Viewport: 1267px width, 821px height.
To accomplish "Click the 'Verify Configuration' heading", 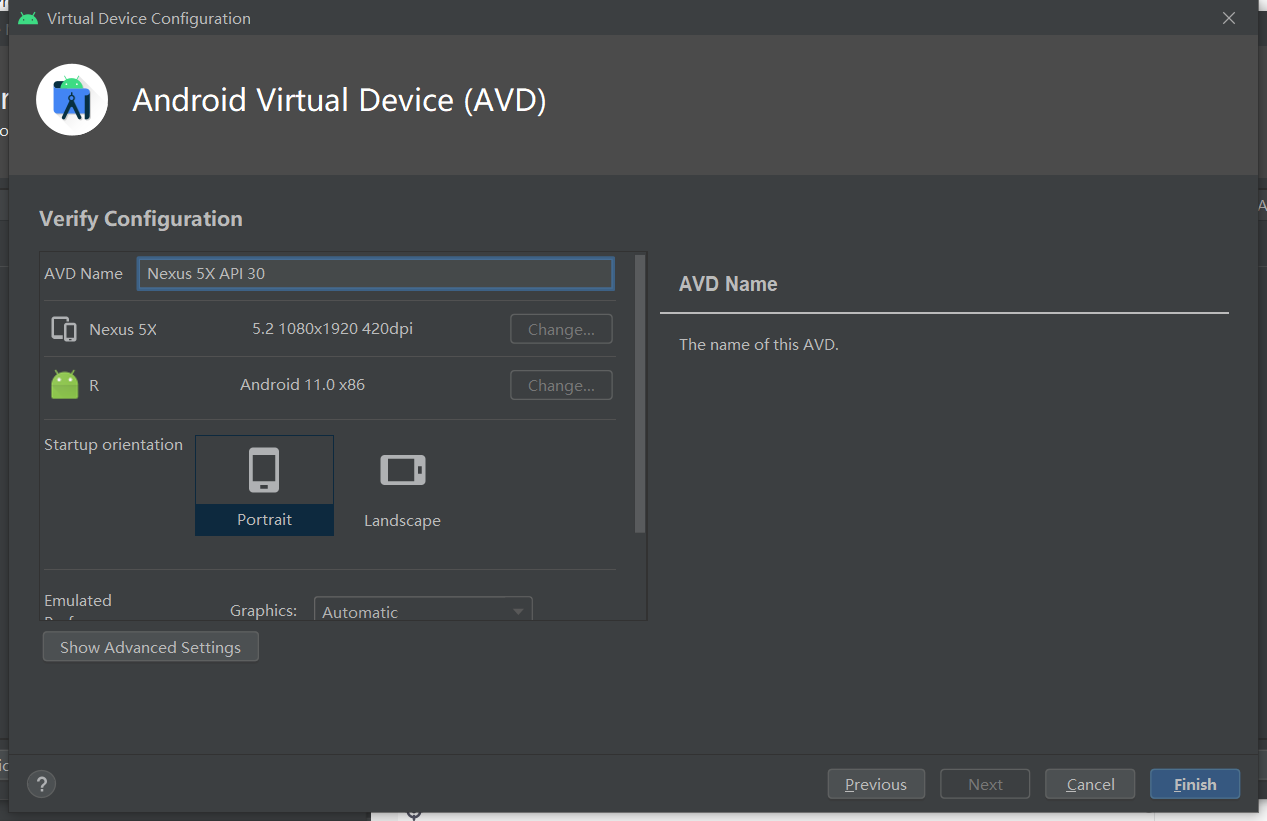I will [x=141, y=219].
